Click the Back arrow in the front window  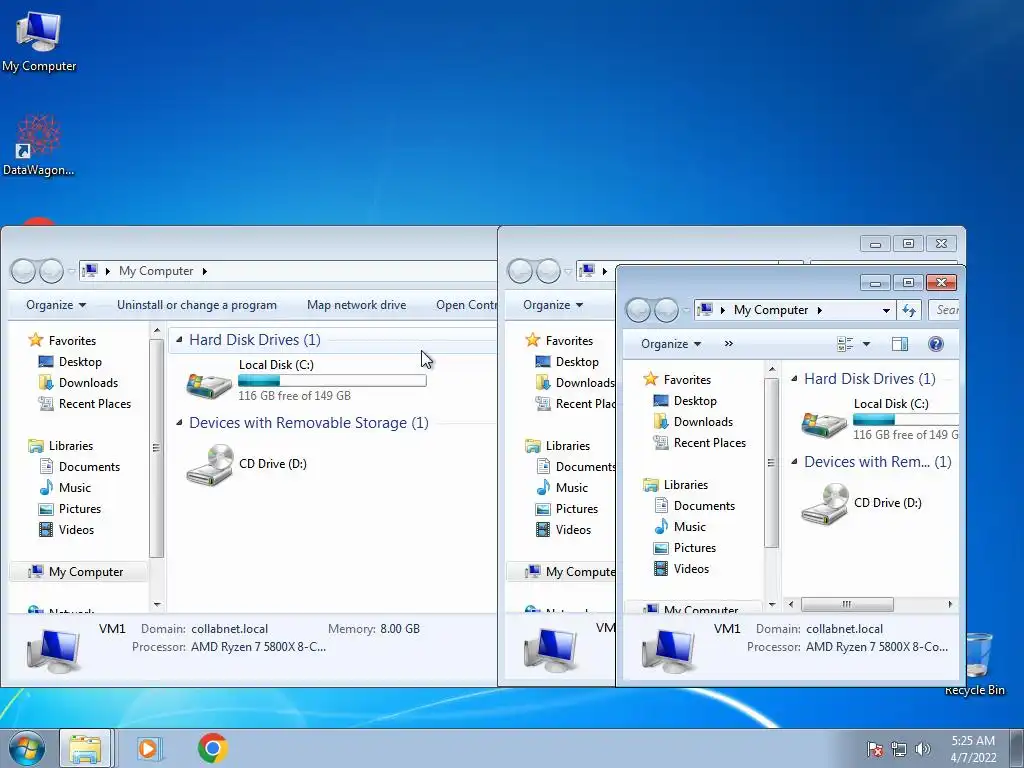[x=639, y=310]
